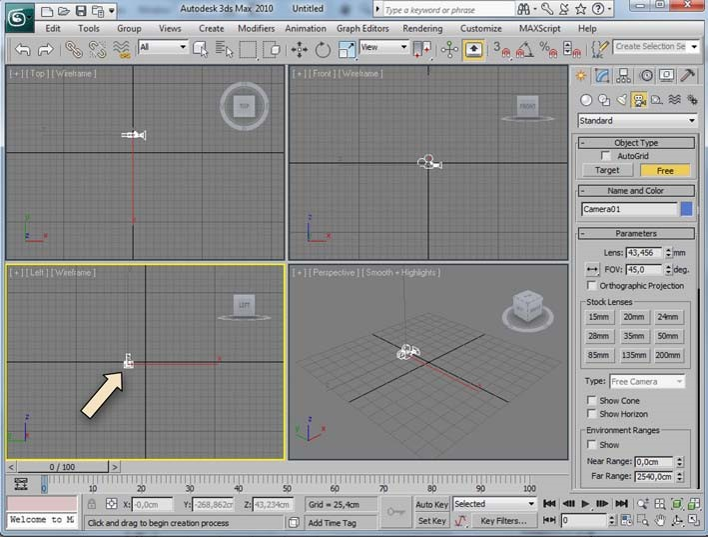The height and width of the screenshot is (537, 708).
Task: Enable Show Horizon checkbox
Action: [x=591, y=413]
